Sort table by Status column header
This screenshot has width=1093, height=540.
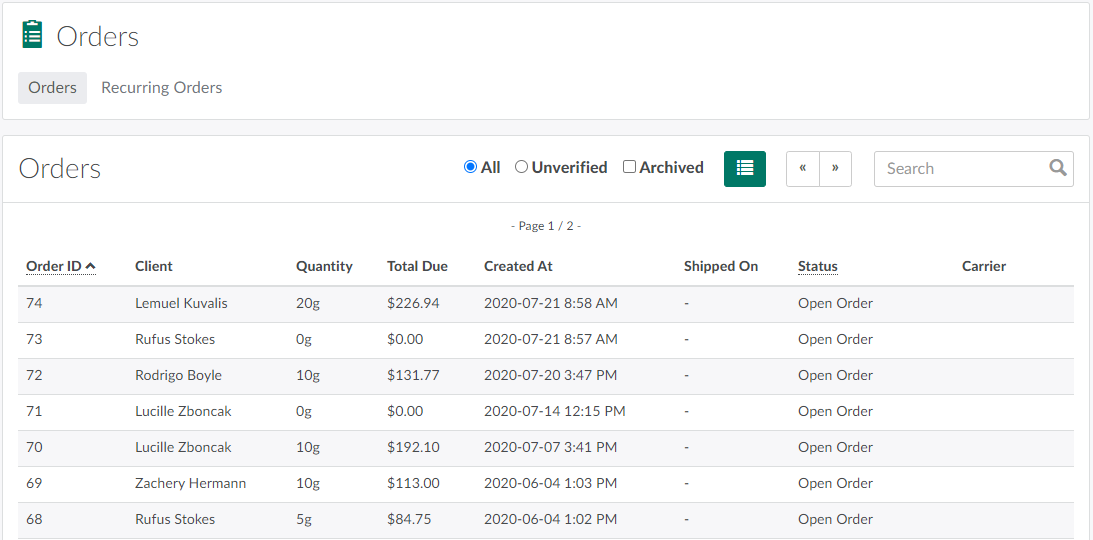[x=817, y=266]
